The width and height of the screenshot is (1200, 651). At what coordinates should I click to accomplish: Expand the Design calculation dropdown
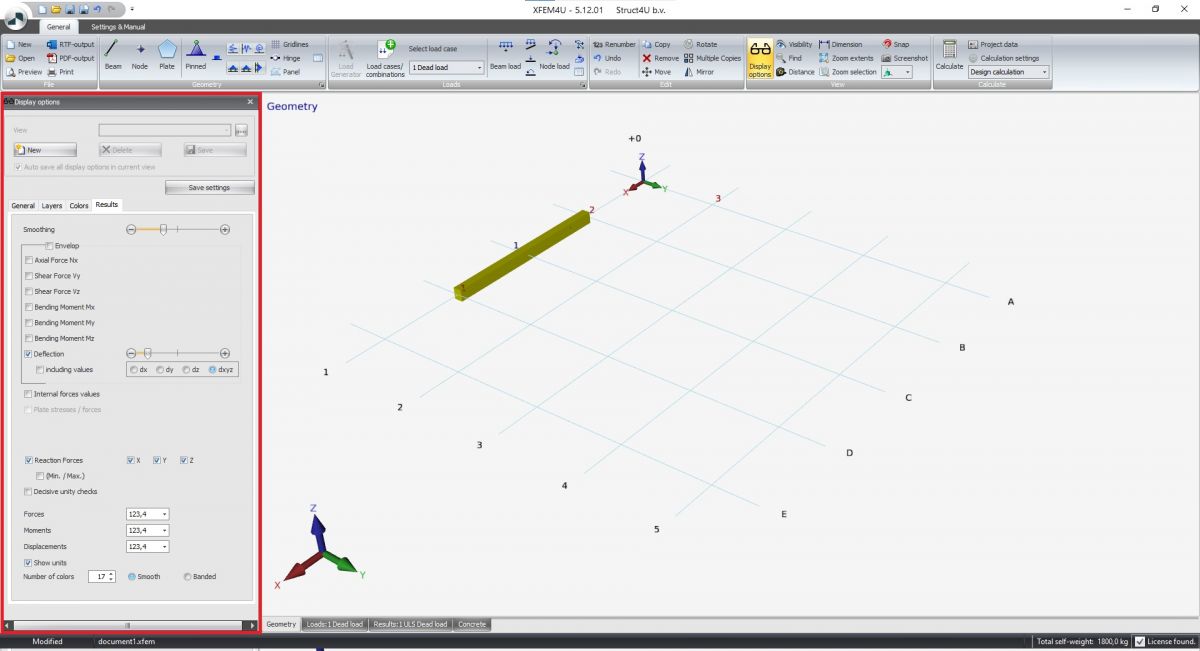pos(1009,72)
